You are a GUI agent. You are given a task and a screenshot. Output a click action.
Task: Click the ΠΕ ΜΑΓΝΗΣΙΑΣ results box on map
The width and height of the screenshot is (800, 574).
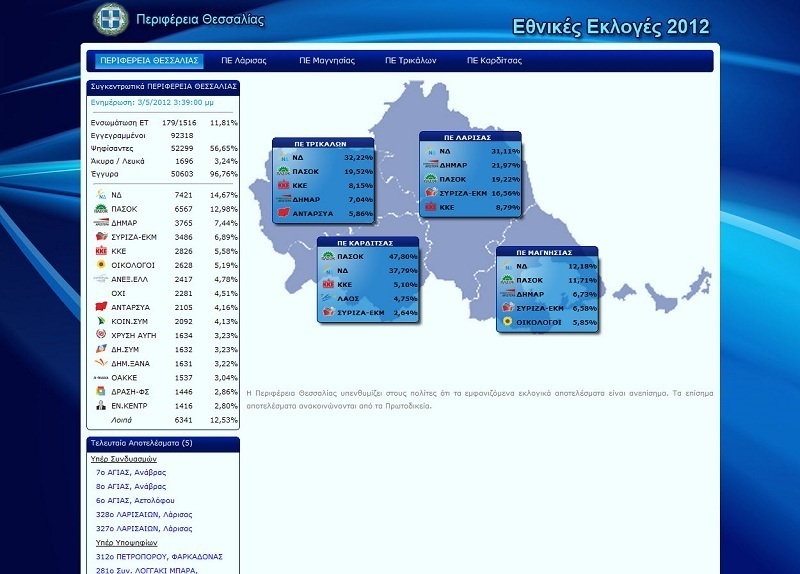click(x=547, y=289)
